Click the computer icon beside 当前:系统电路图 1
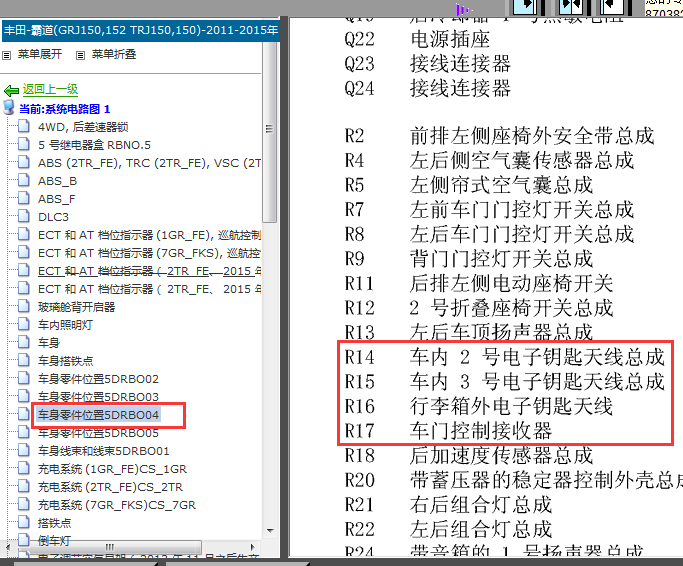 [9, 108]
